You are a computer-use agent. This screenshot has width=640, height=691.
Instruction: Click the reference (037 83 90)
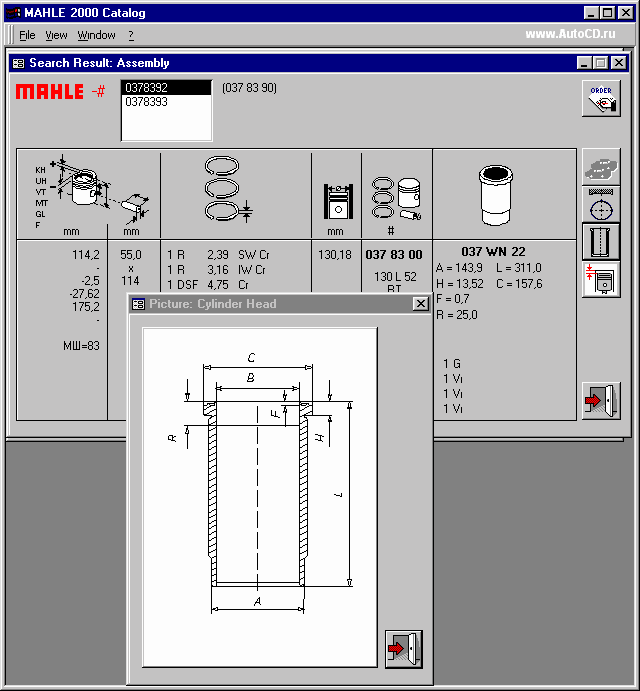pyautogui.click(x=249, y=88)
